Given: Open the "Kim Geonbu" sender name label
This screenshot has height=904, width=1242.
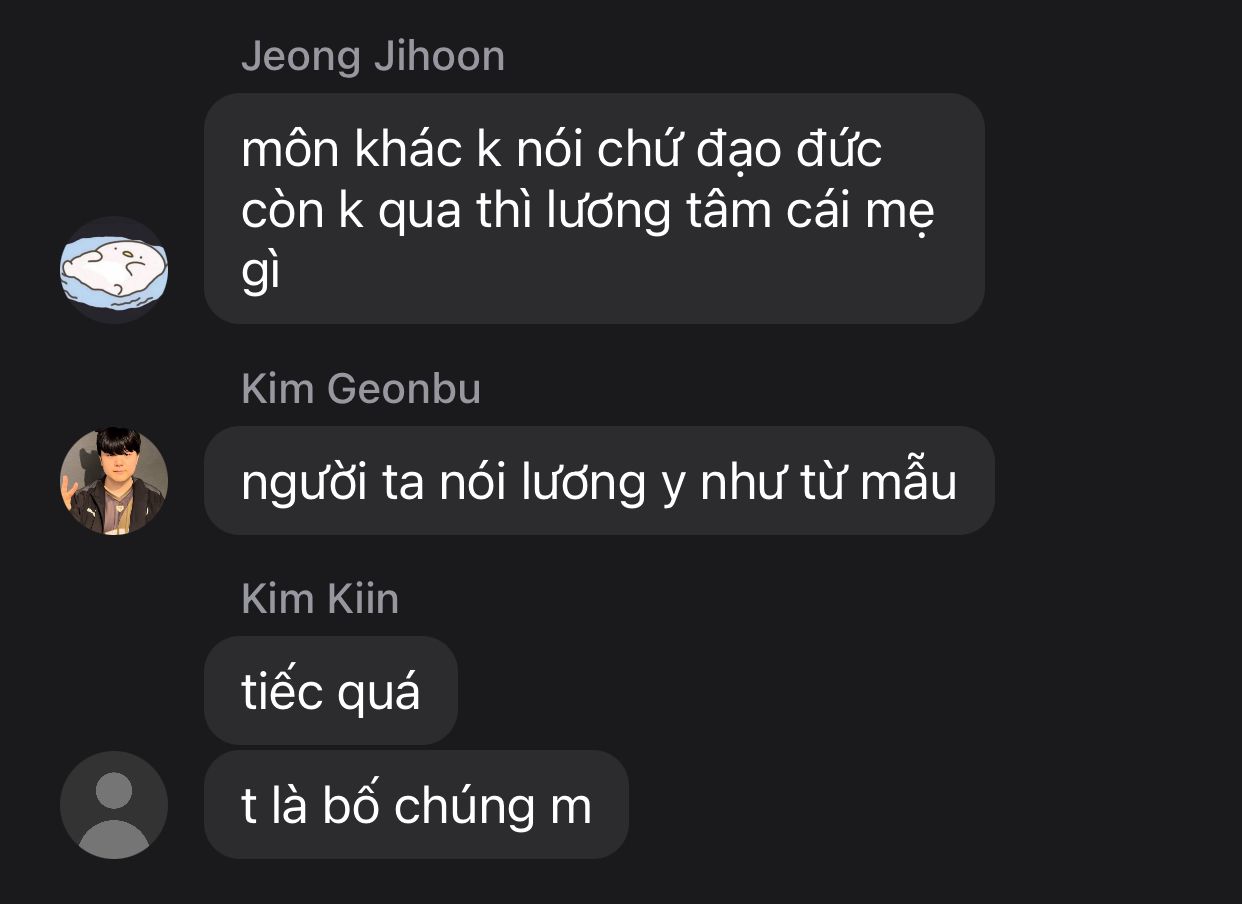Looking at the screenshot, I should tap(361, 389).
